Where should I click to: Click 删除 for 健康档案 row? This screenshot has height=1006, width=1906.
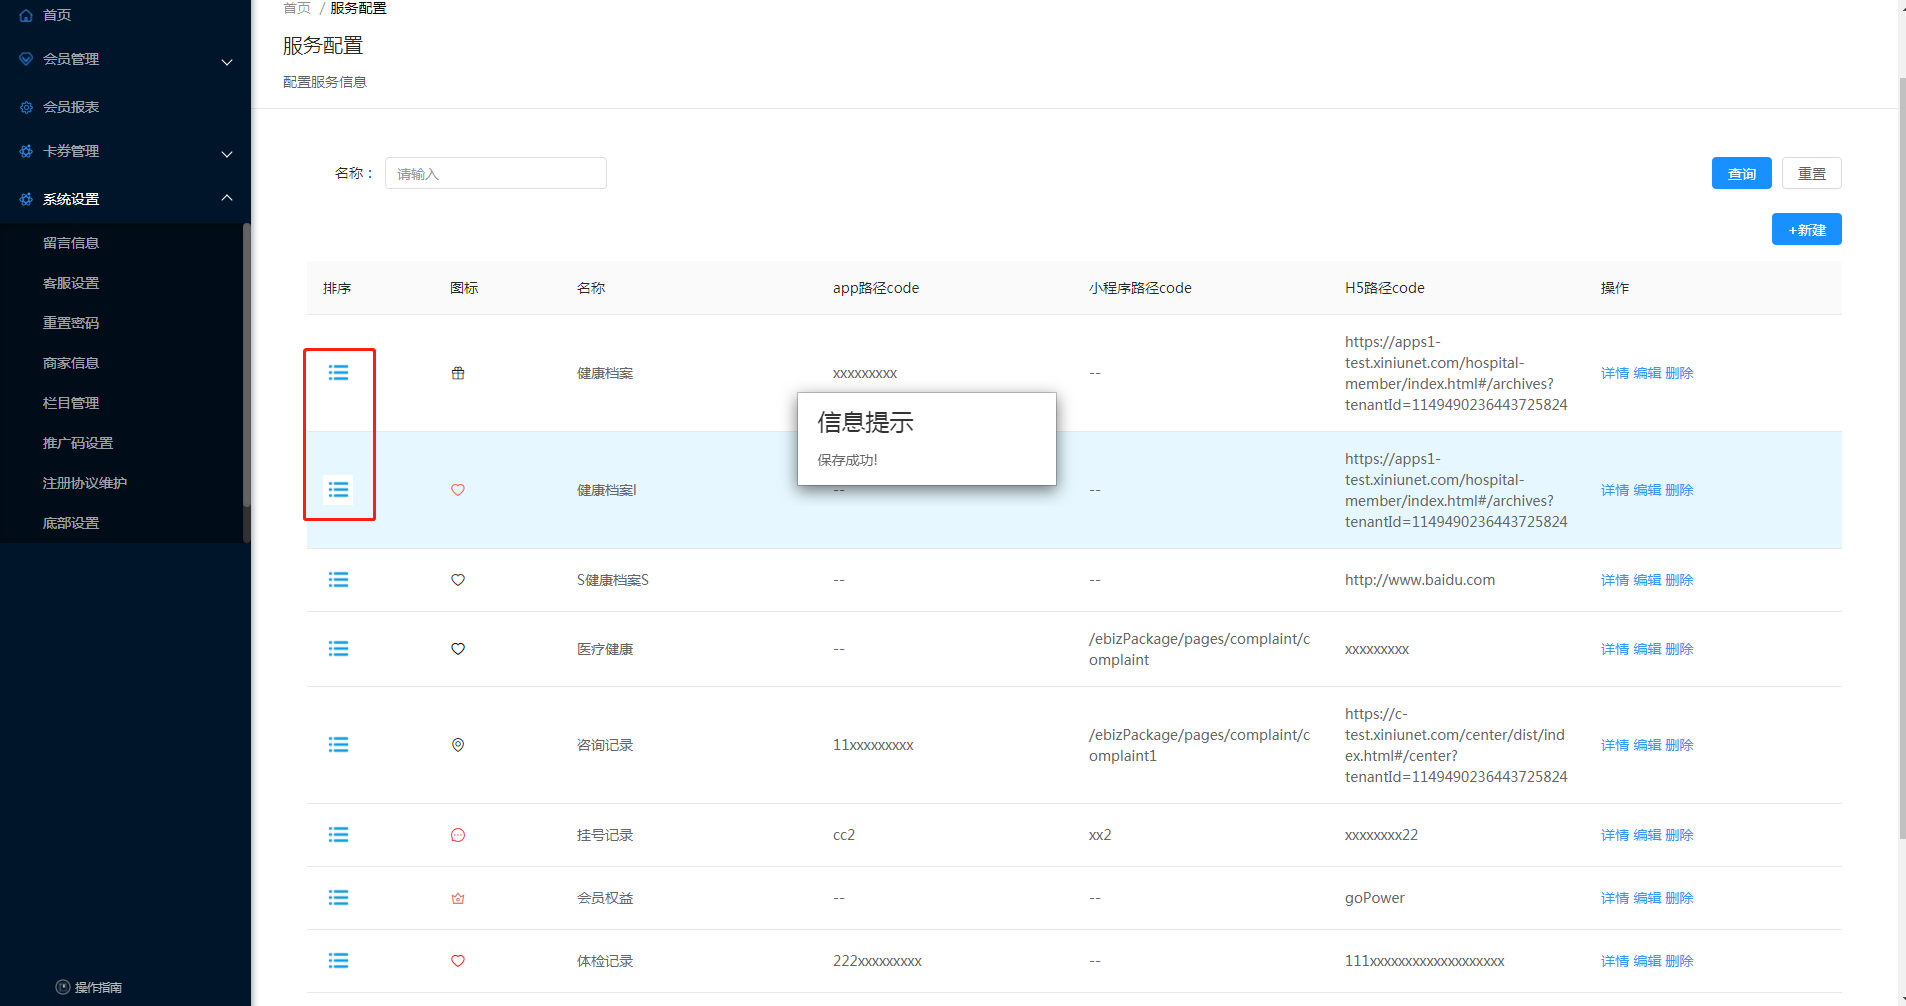[x=1679, y=373]
